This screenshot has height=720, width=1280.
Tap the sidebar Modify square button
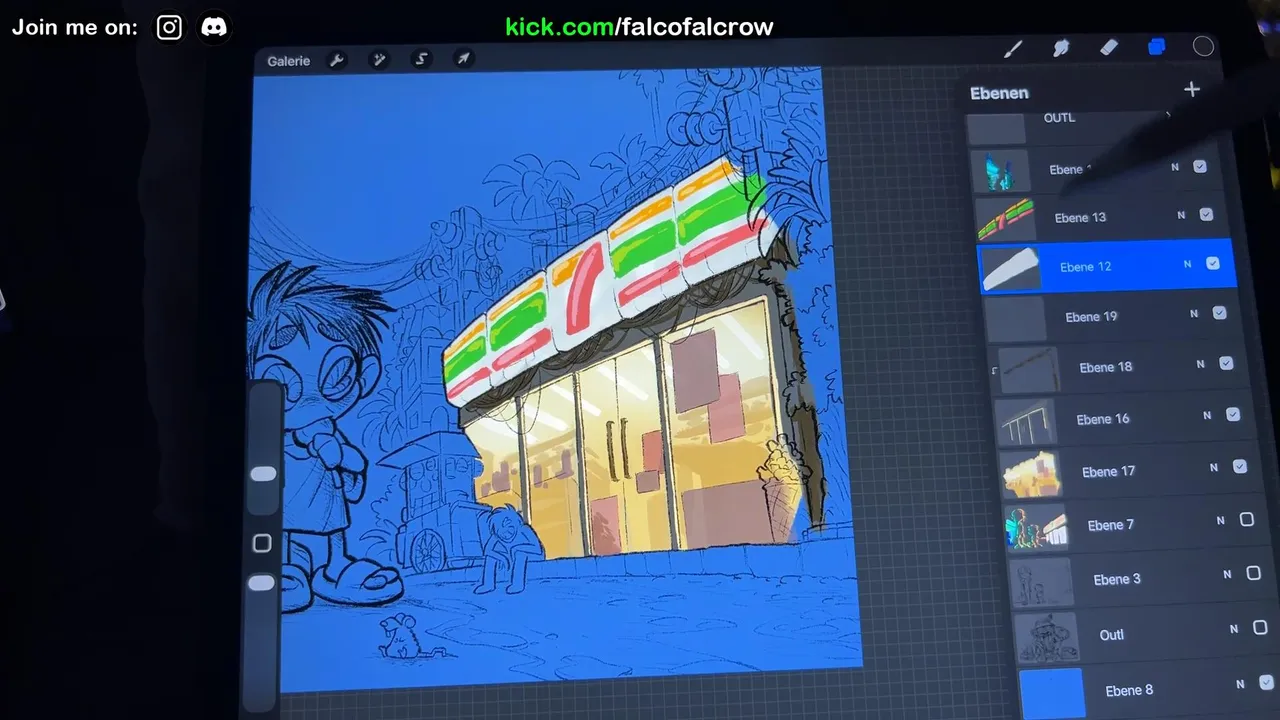coord(262,543)
